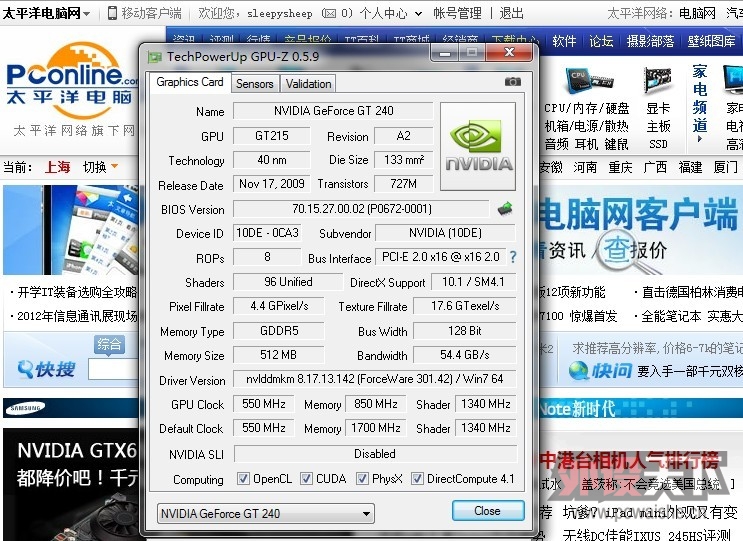Click the 河南 region link
This screenshot has height=541, width=743.
(585, 167)
